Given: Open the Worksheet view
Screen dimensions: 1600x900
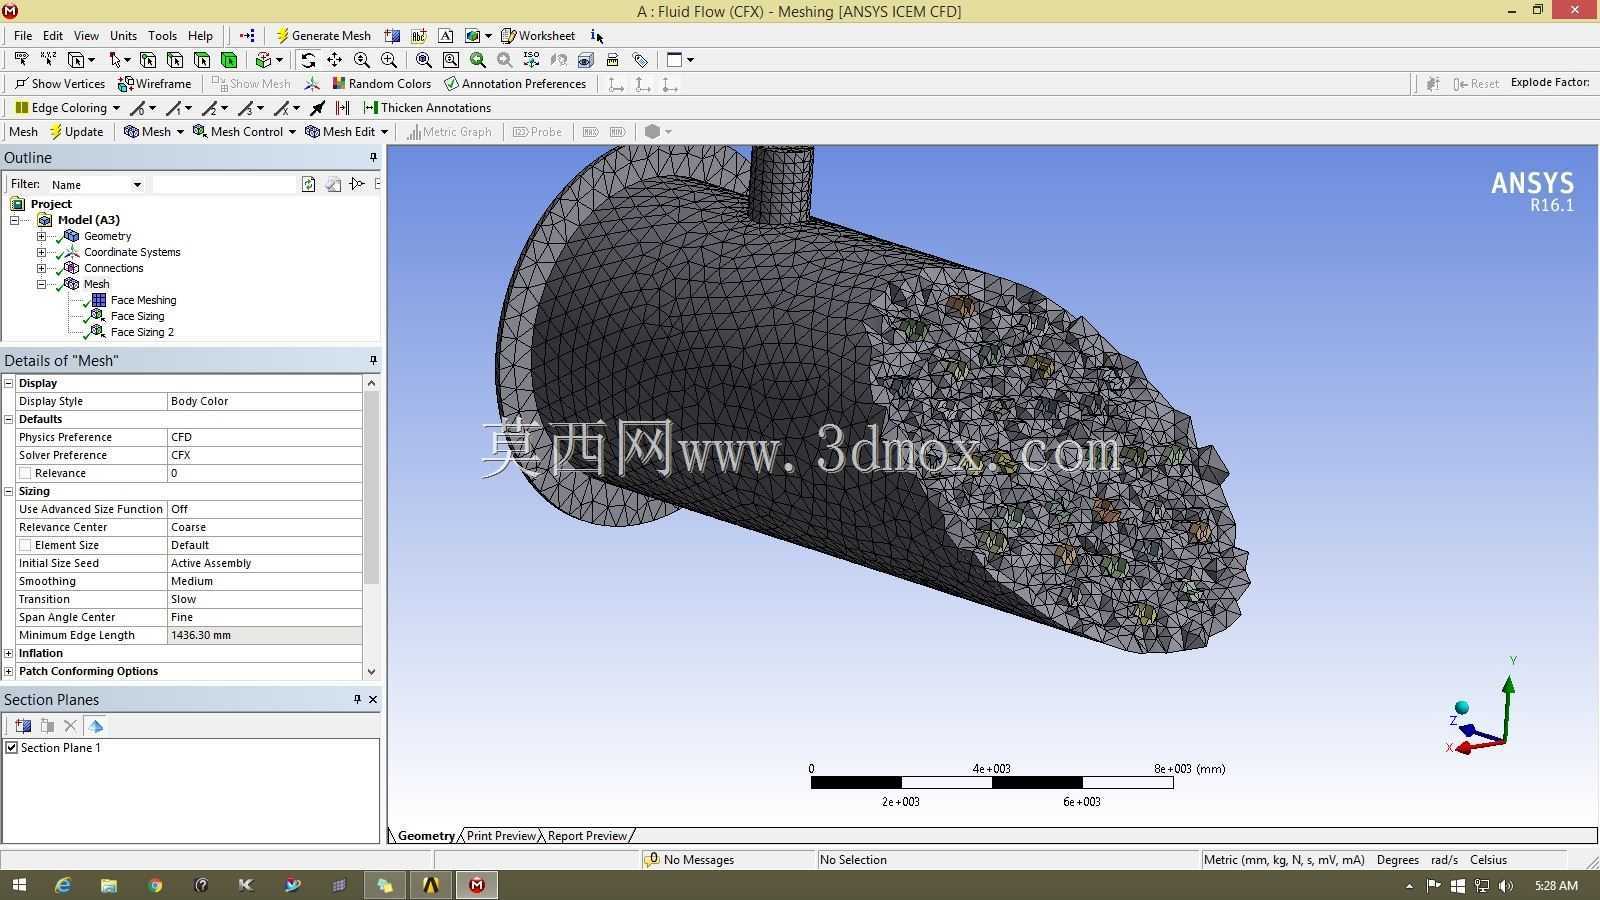Looking at the screenshot, I should 538,36.
